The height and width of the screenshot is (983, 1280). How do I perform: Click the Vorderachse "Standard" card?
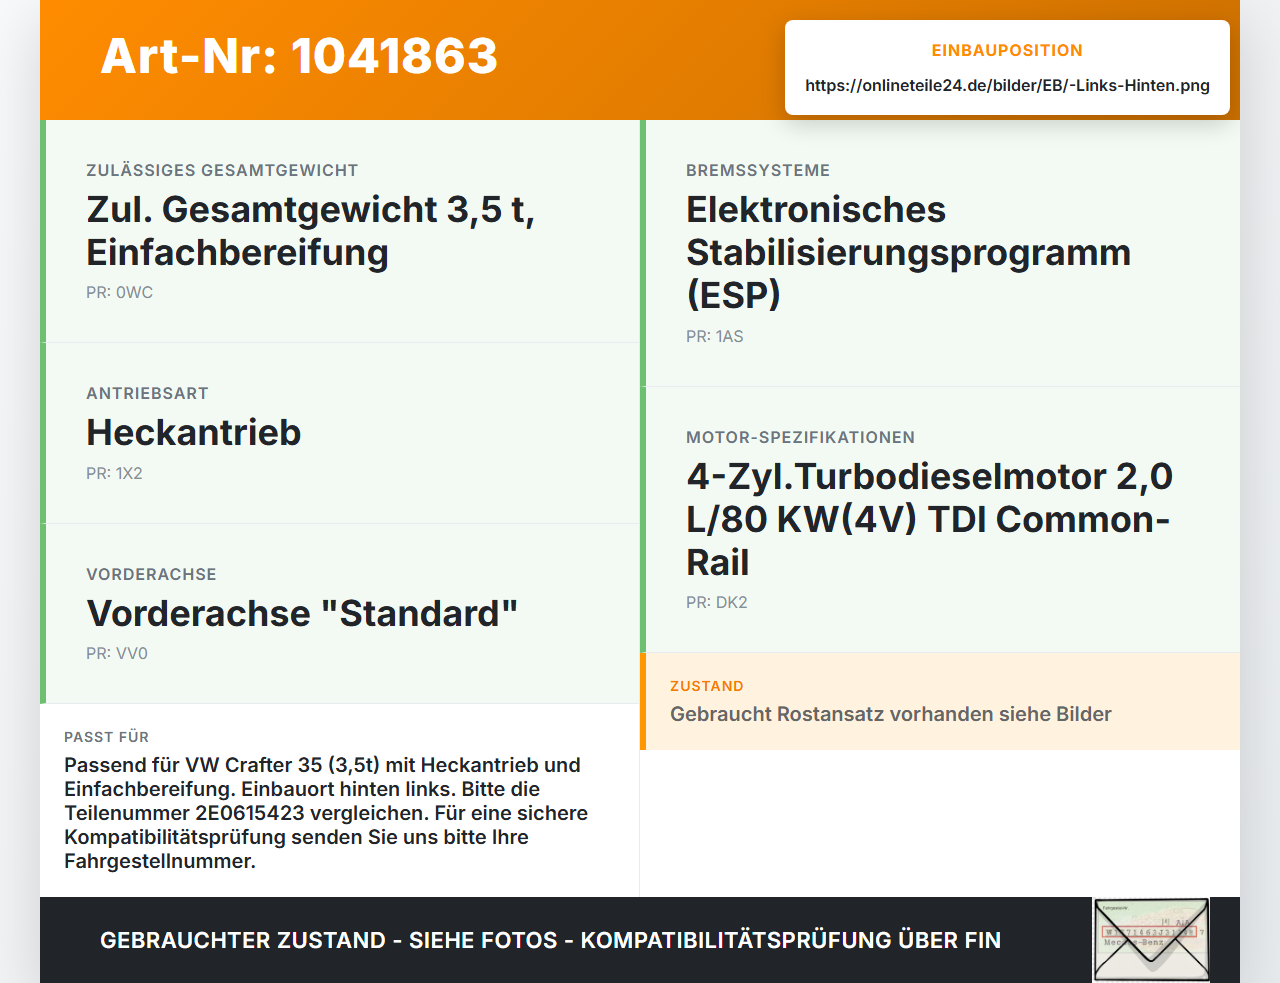340,614
